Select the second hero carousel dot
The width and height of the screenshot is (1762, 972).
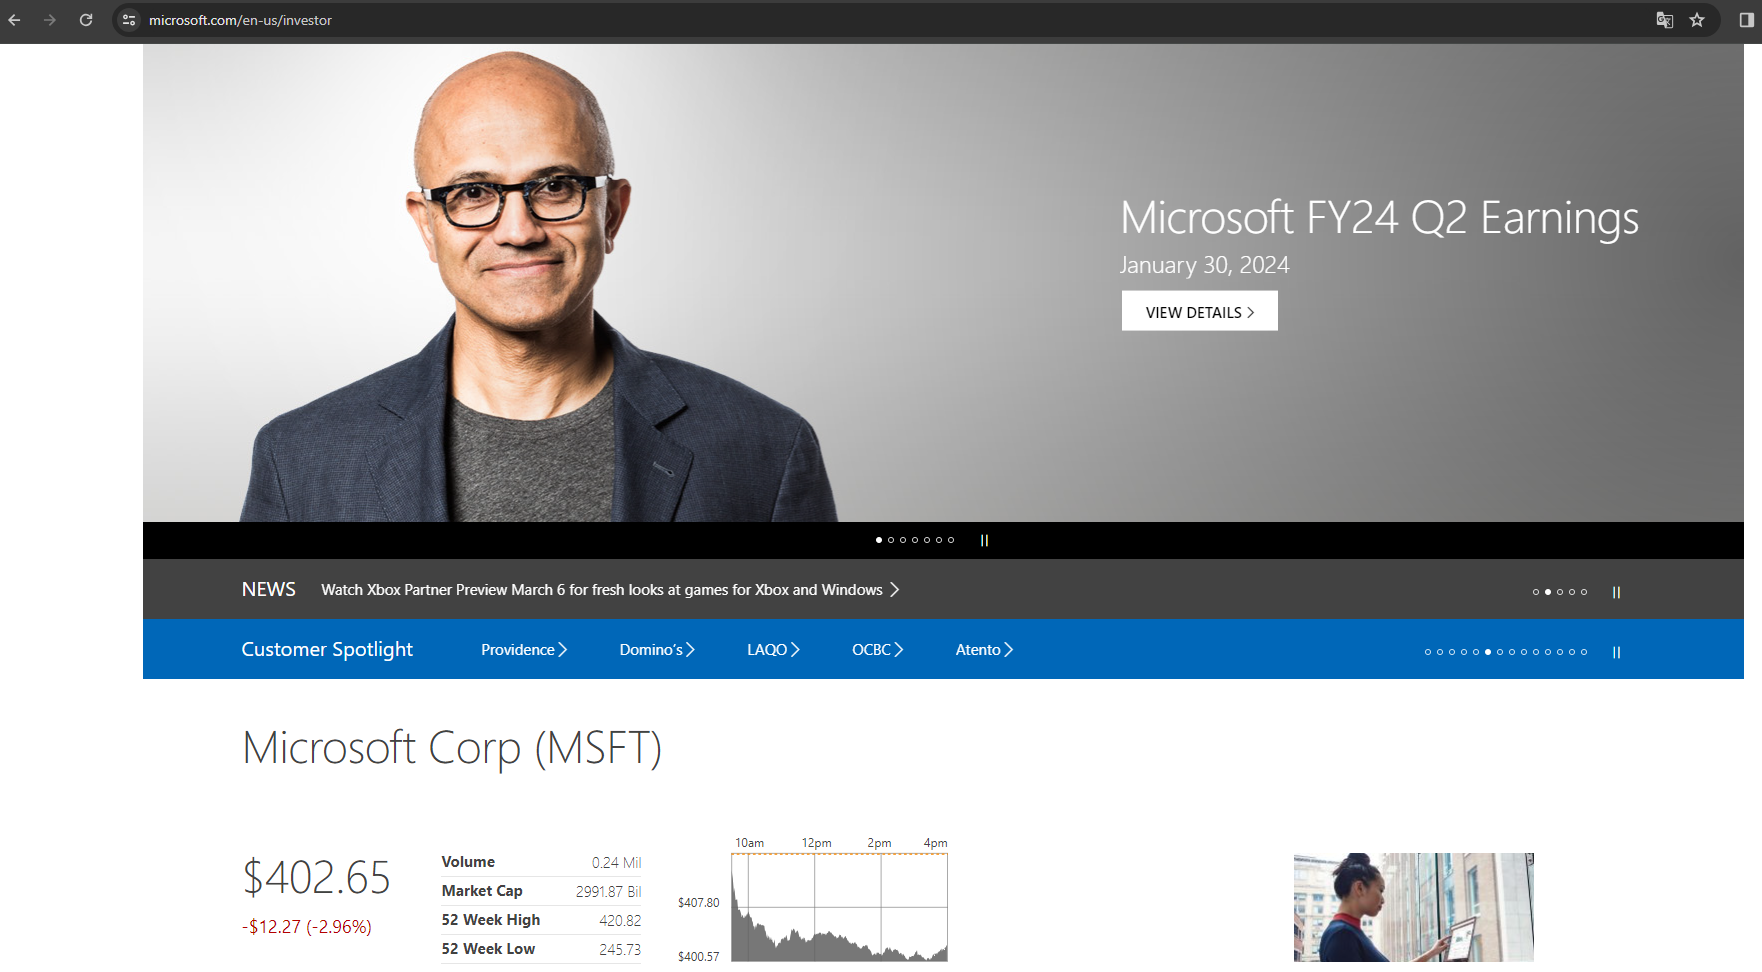coord(891,540)
